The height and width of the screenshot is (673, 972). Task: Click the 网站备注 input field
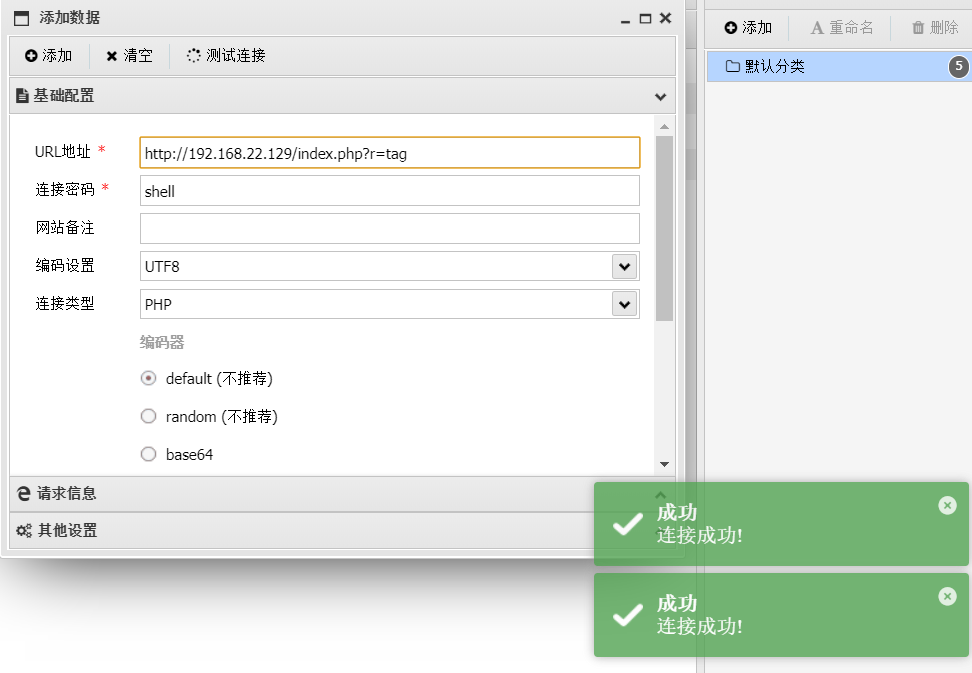click(389, 228)
